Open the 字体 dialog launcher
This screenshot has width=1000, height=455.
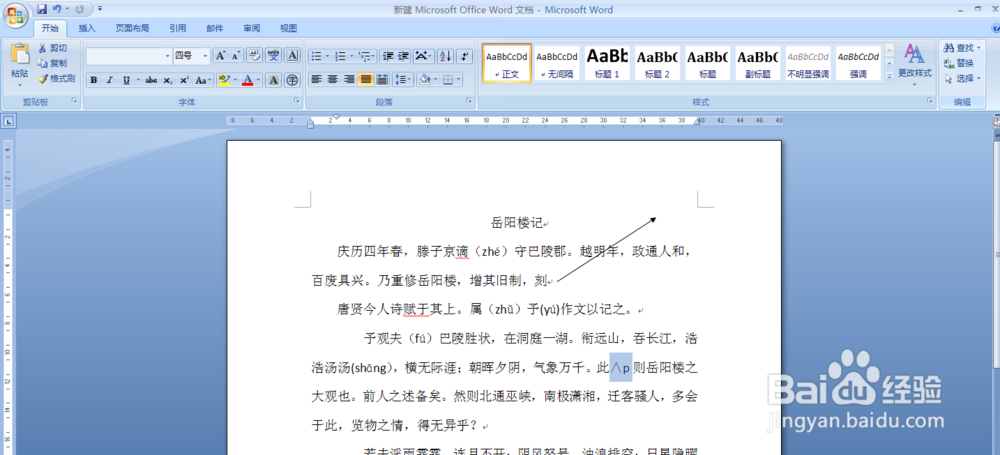click(x=297, y=101)
